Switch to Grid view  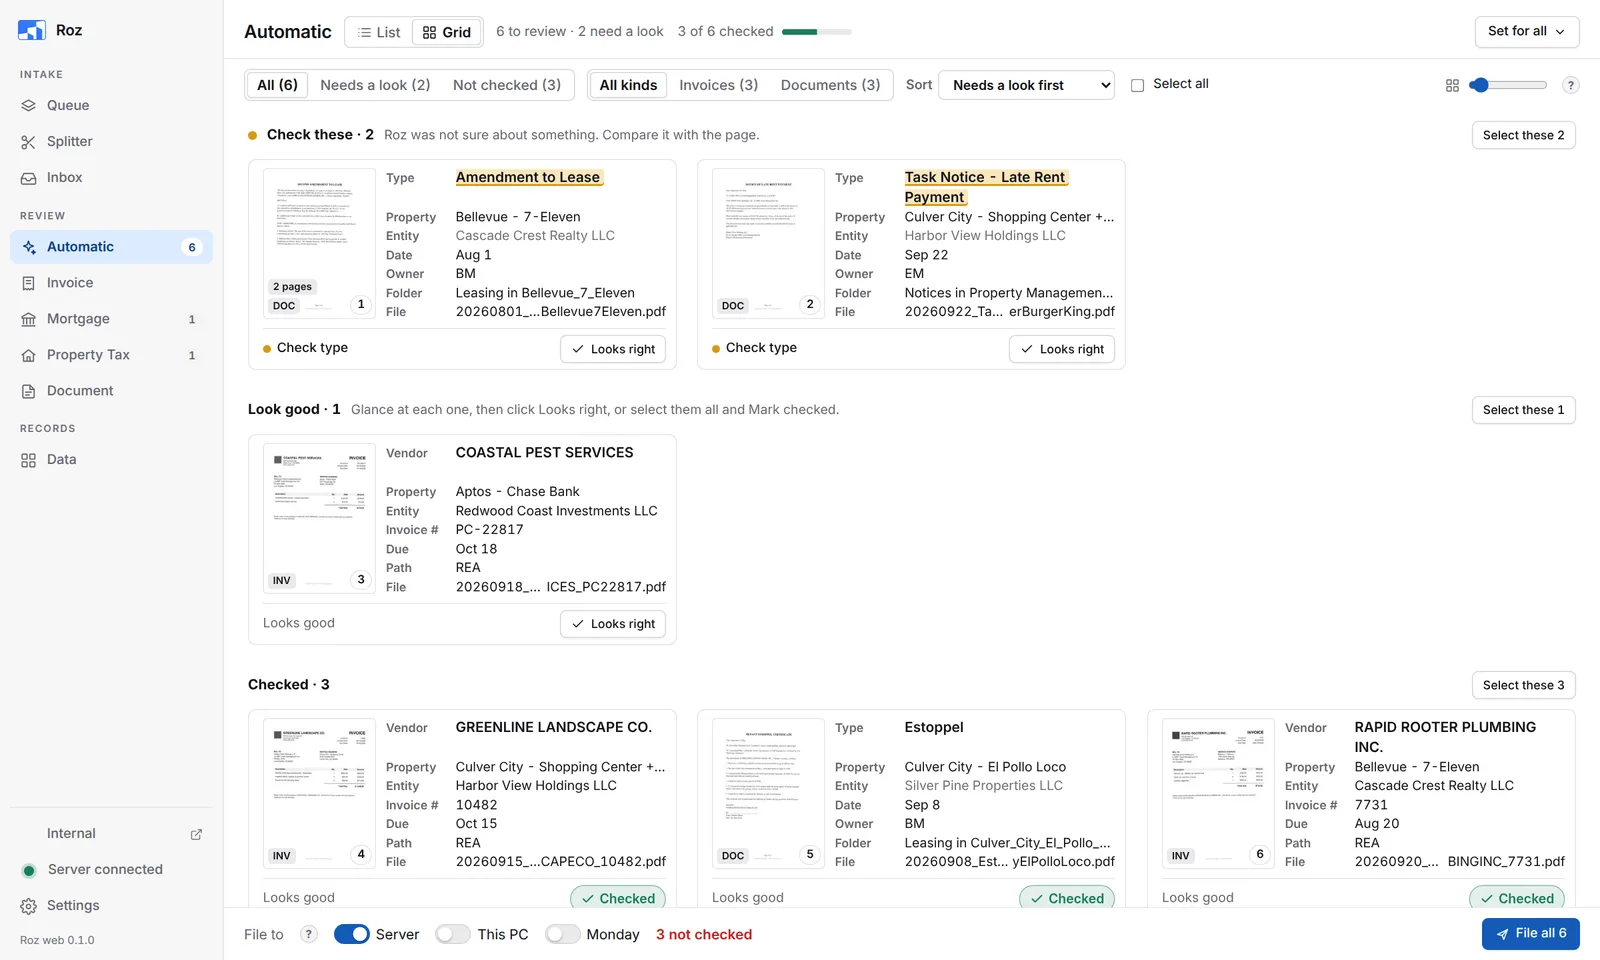coord(447,32)
